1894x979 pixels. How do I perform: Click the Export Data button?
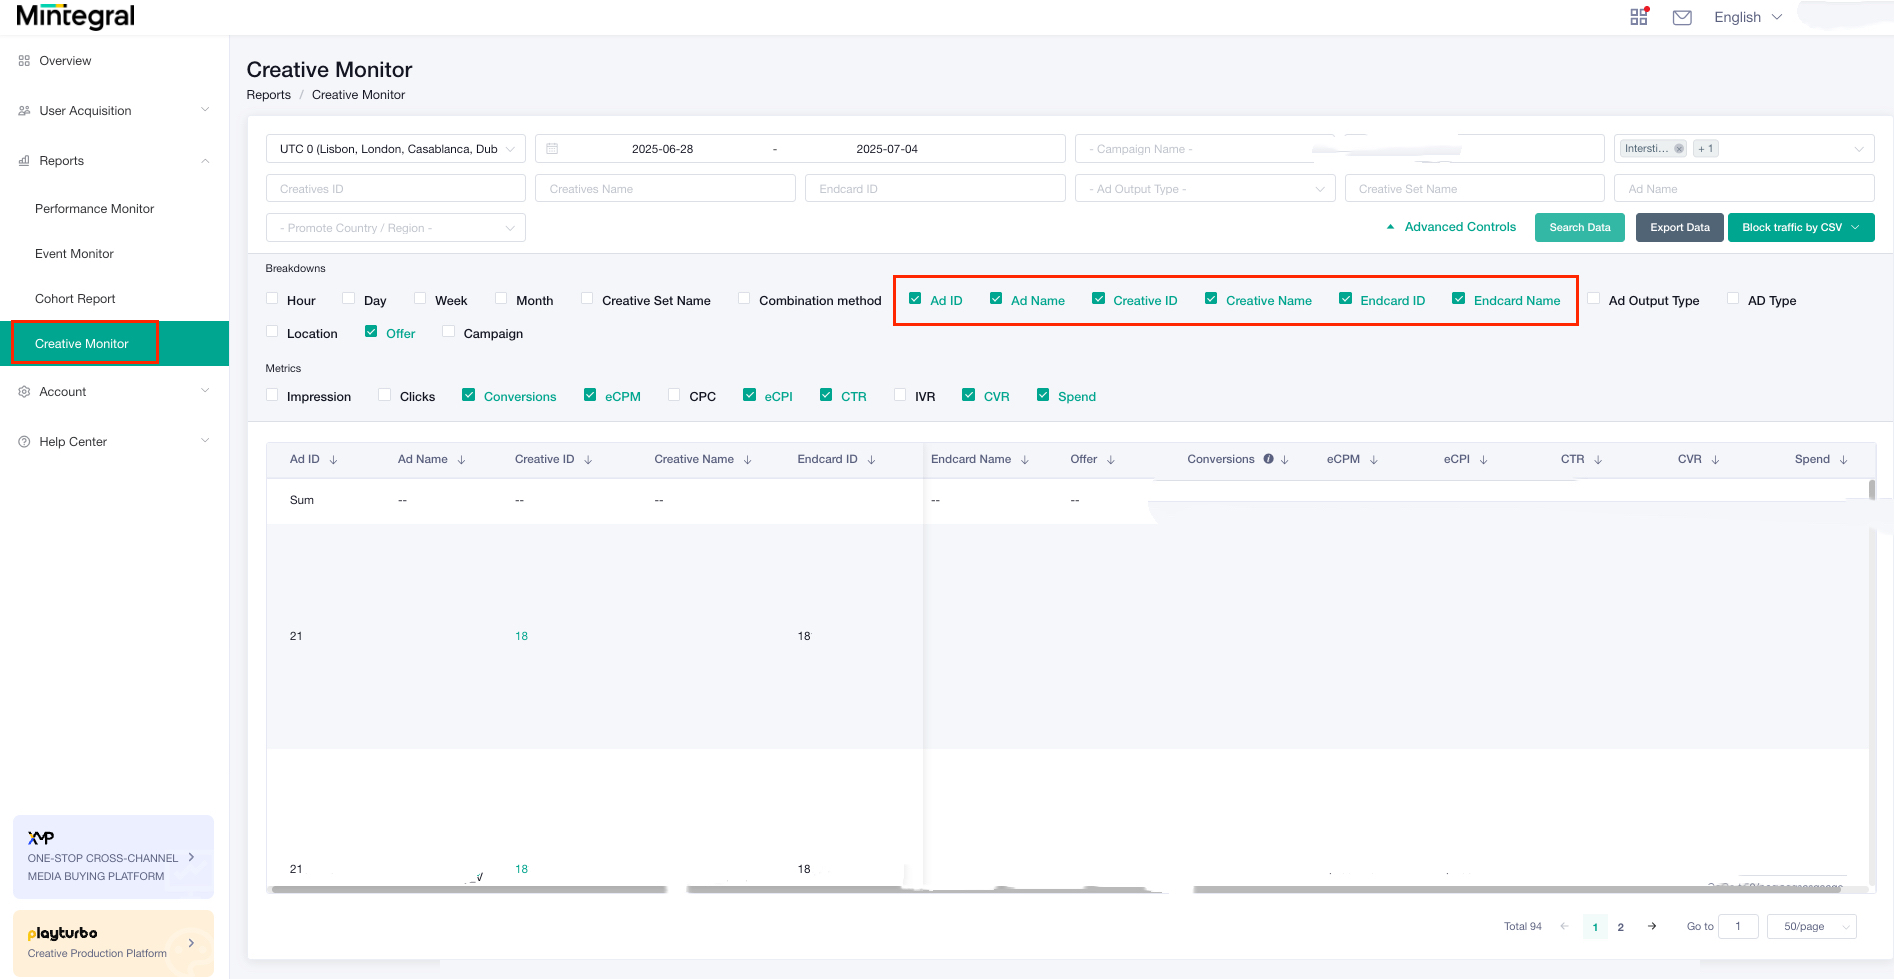(x=1679, y=227)
